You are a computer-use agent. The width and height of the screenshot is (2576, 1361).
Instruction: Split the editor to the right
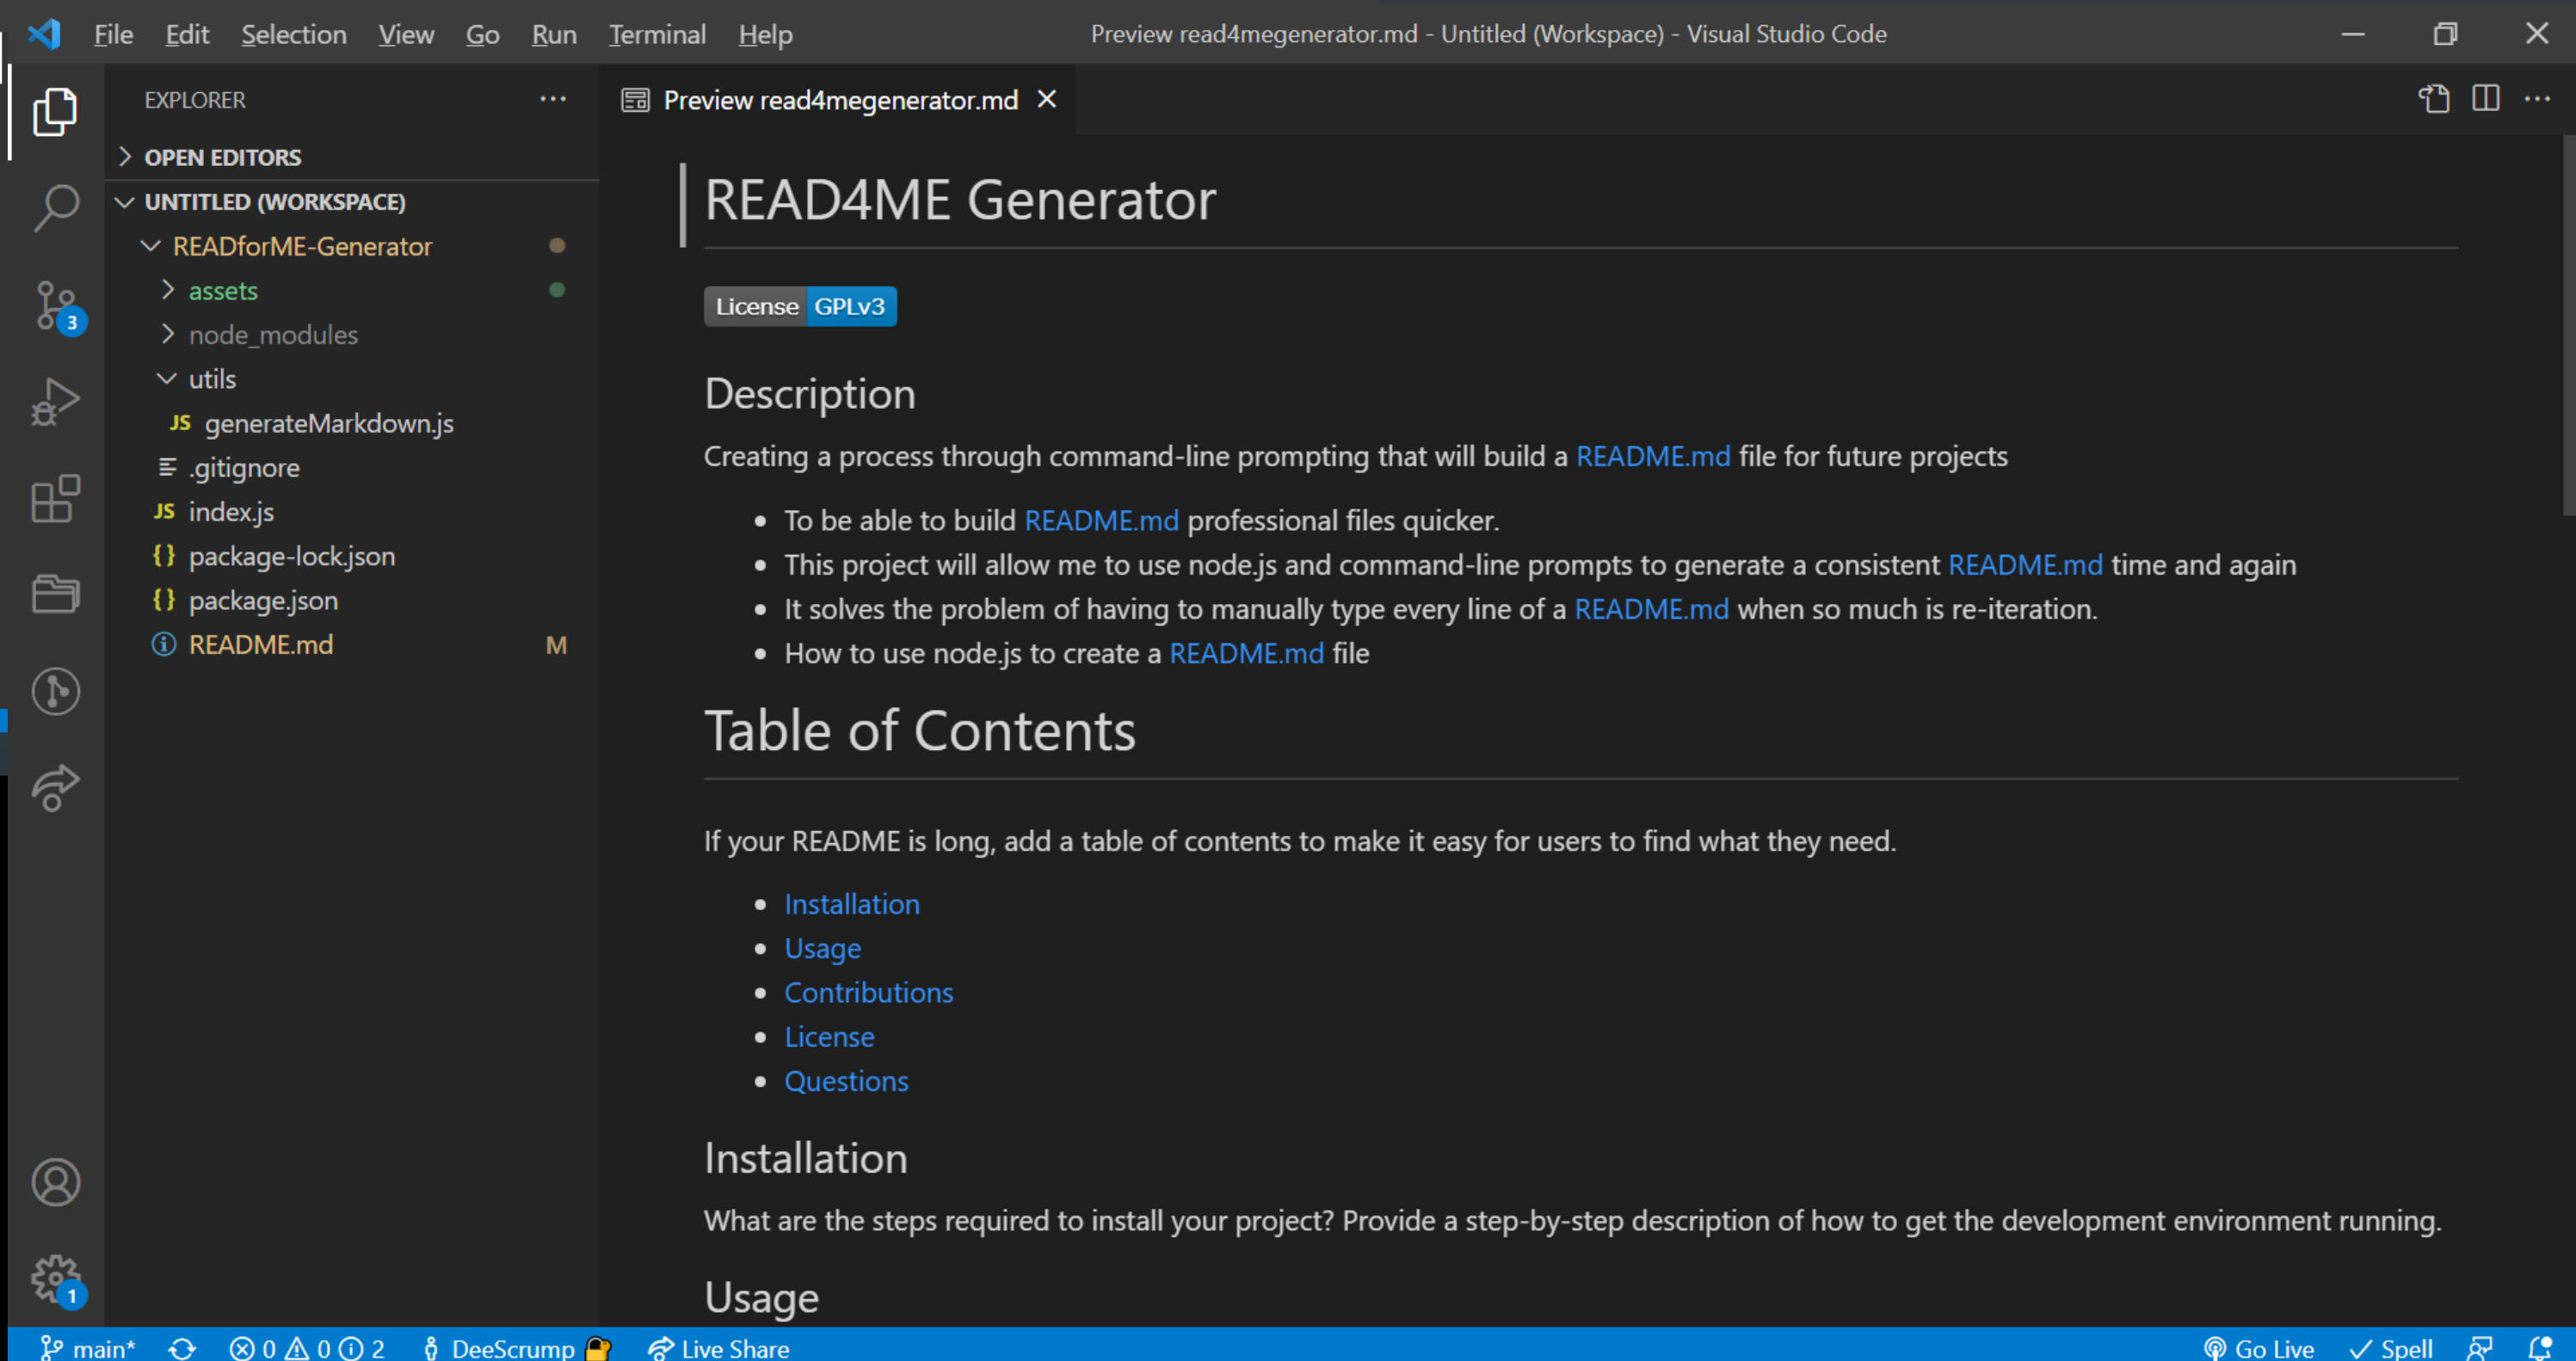pos(2486,99)
